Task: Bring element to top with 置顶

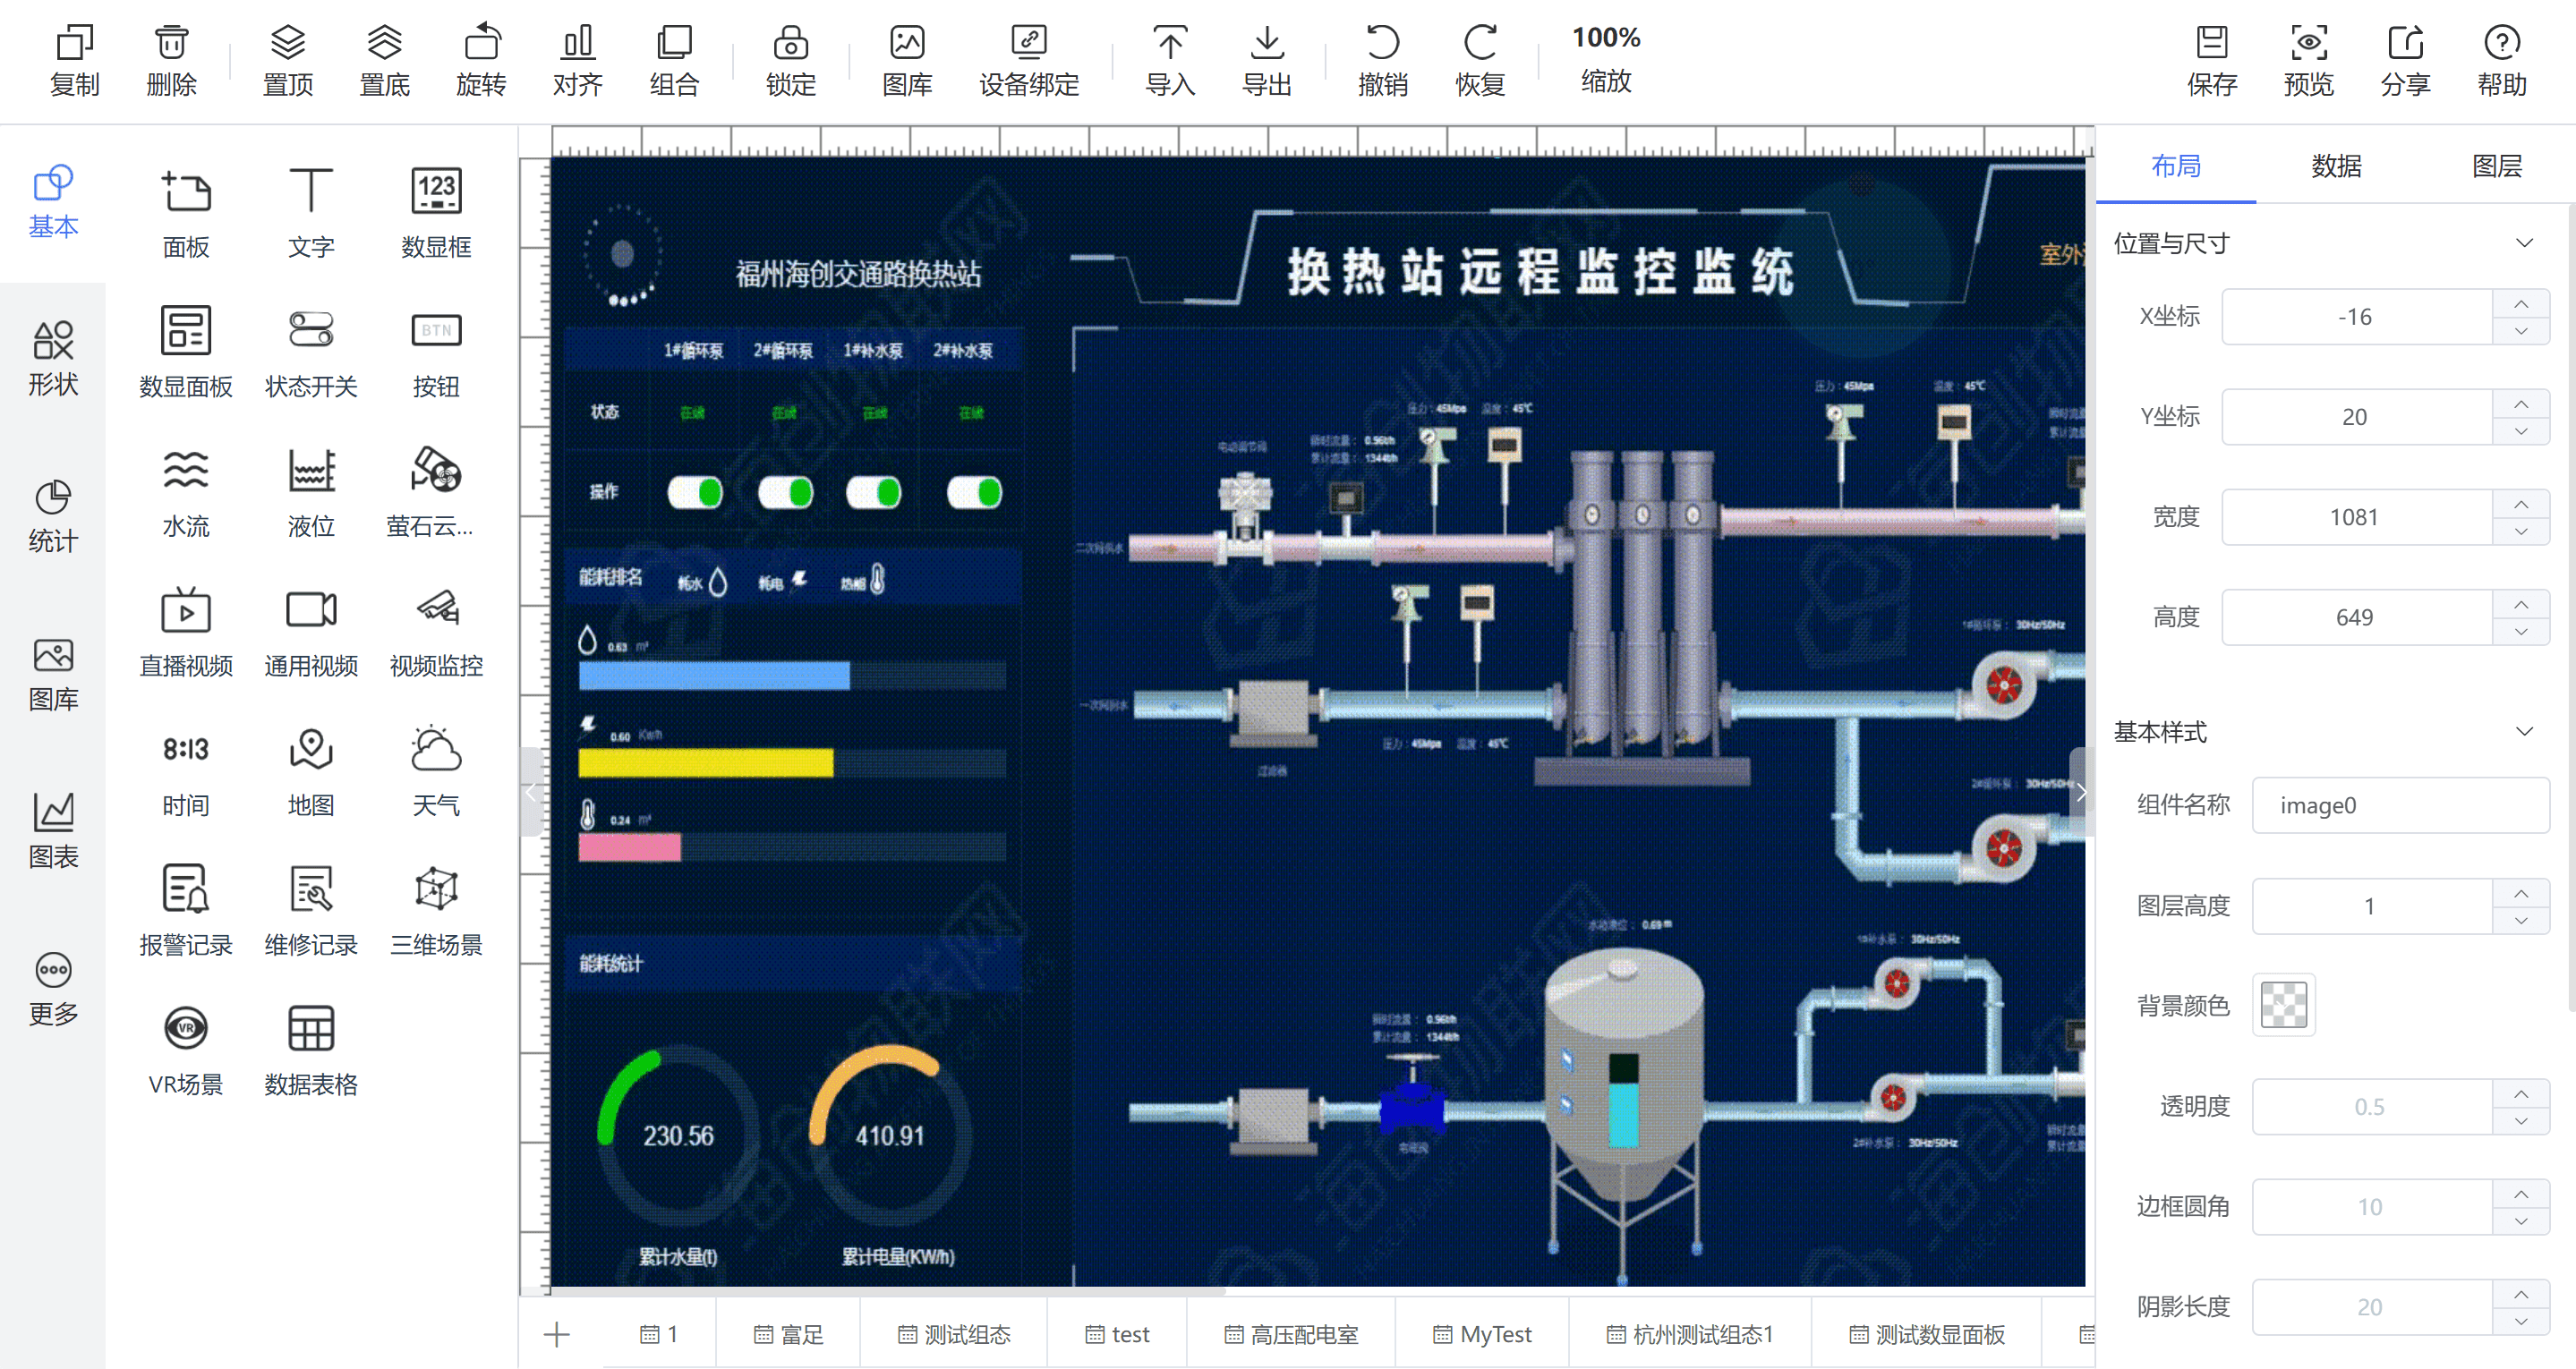Action: 287,60
